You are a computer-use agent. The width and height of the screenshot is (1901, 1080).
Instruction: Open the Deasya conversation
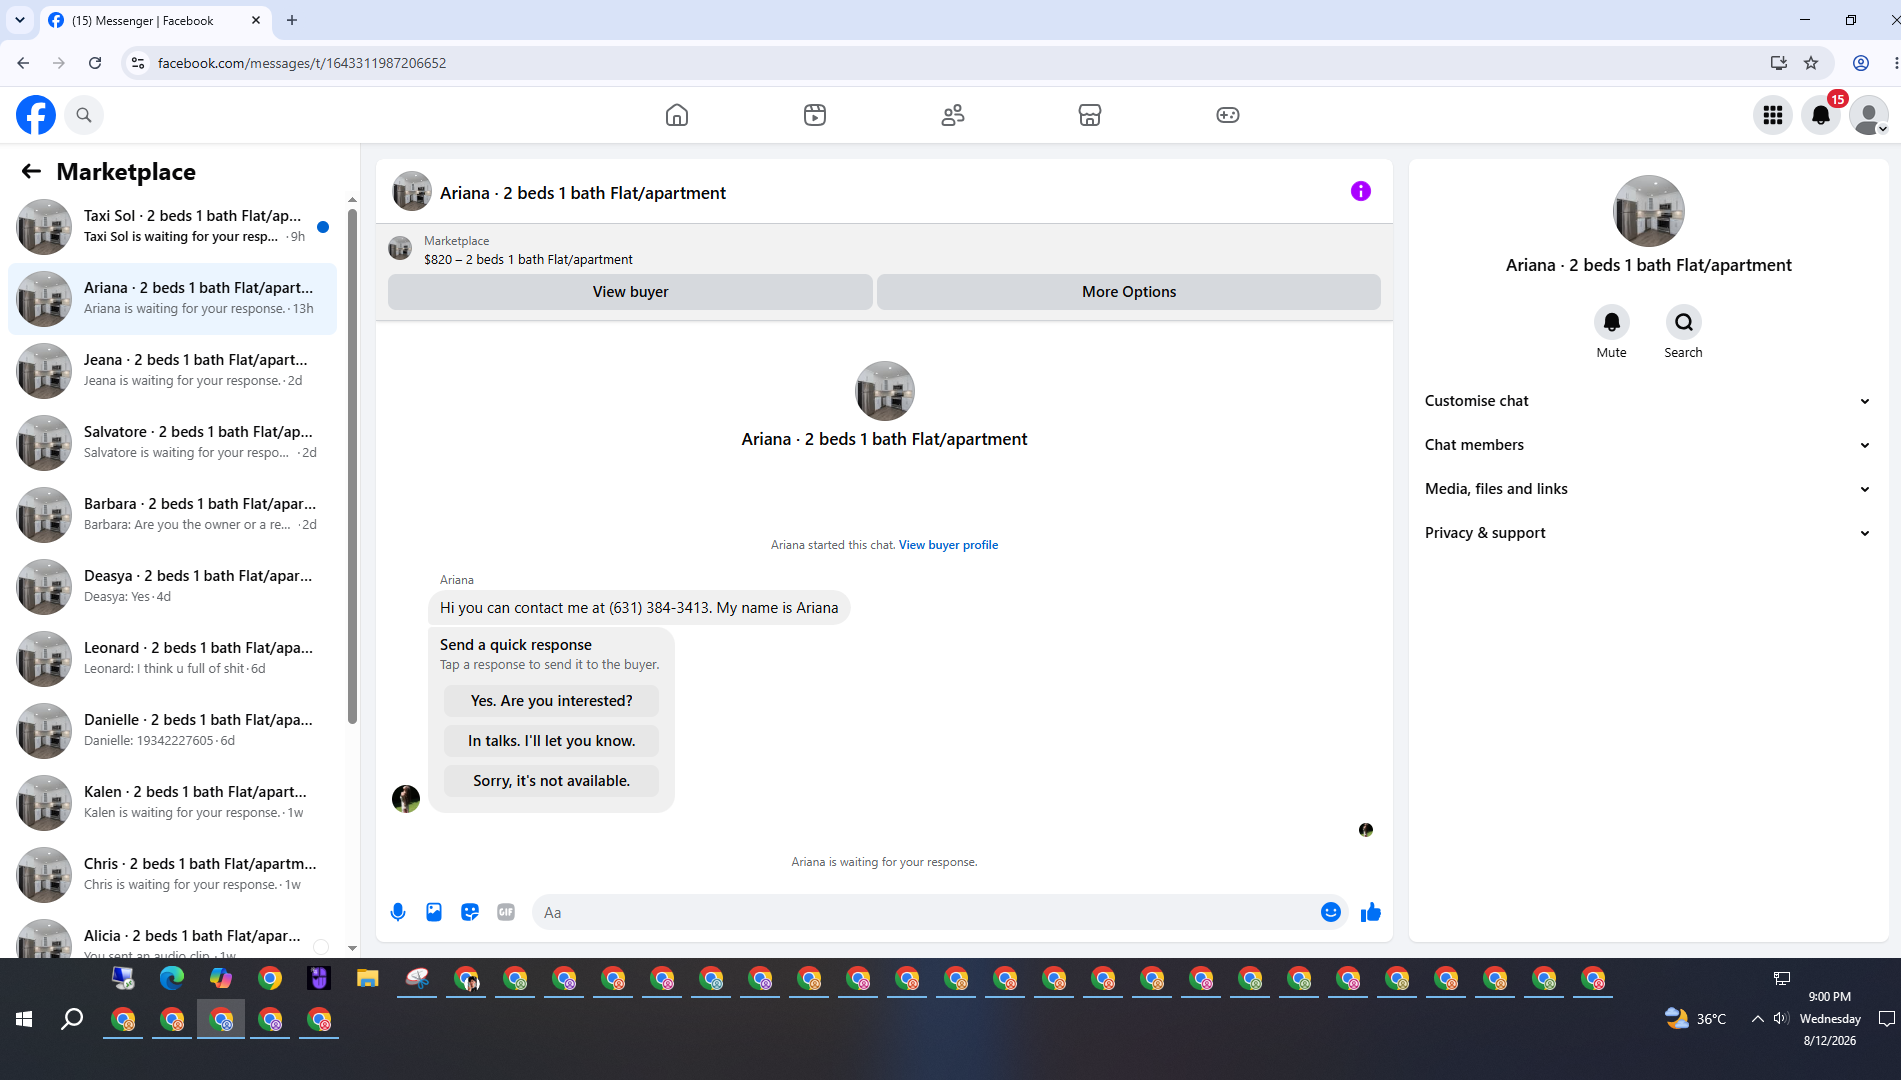pos(172,586)
